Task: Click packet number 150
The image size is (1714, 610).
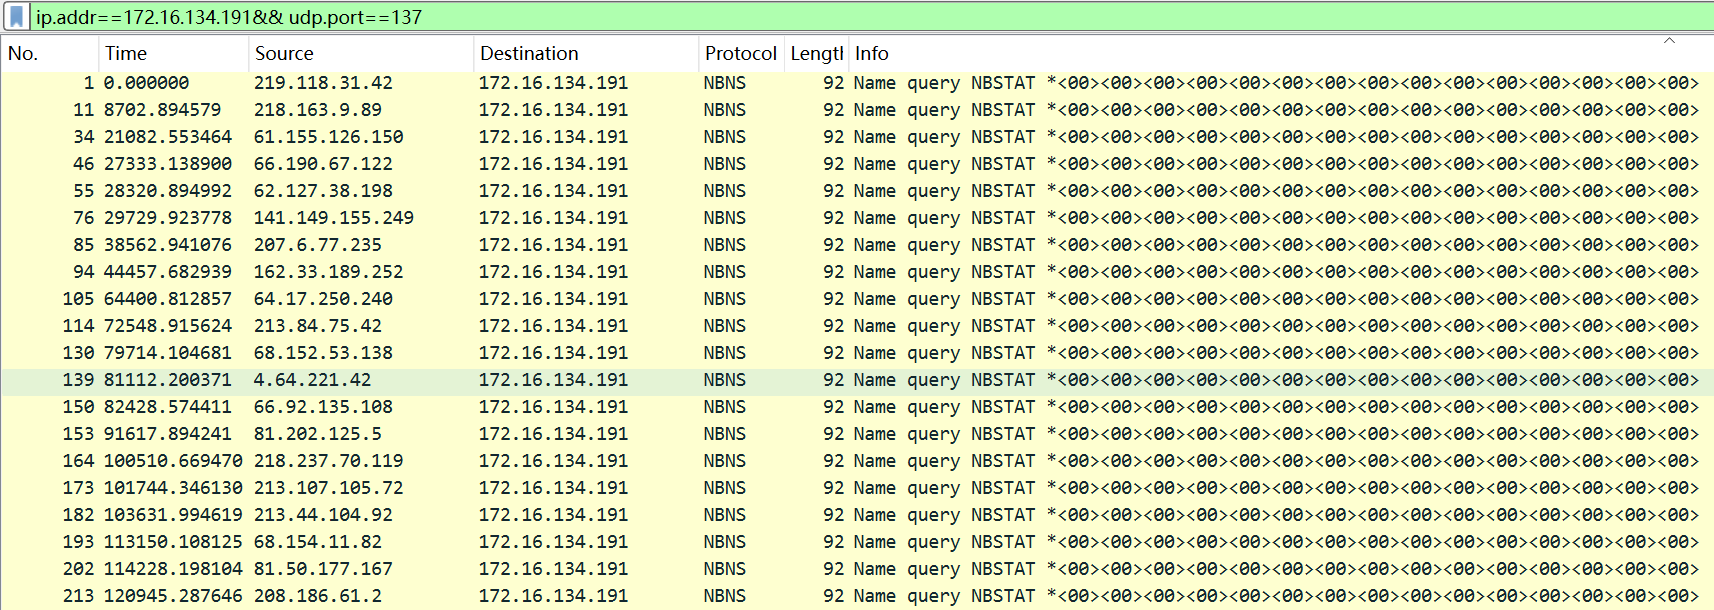Action: [78, 407]
